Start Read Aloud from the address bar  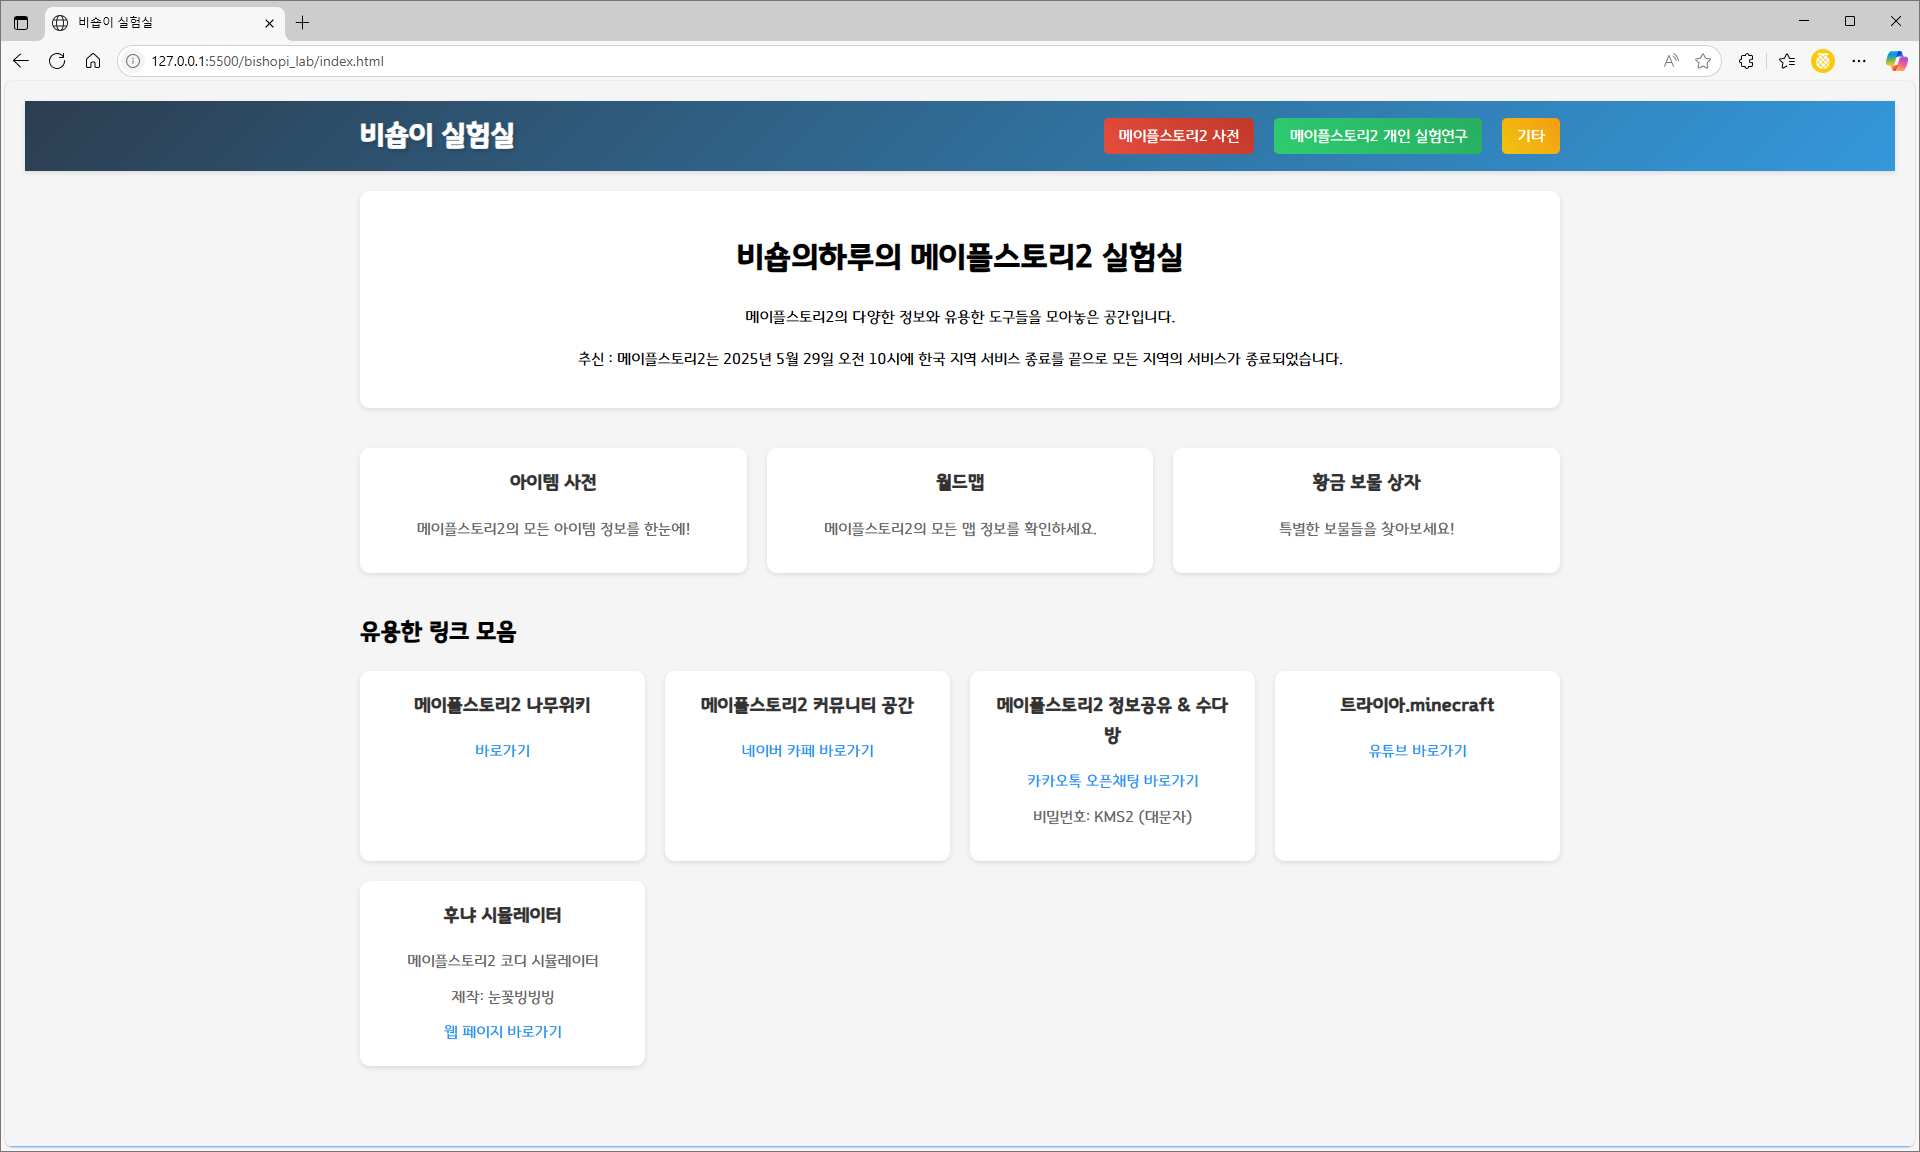coord(1671,61)
